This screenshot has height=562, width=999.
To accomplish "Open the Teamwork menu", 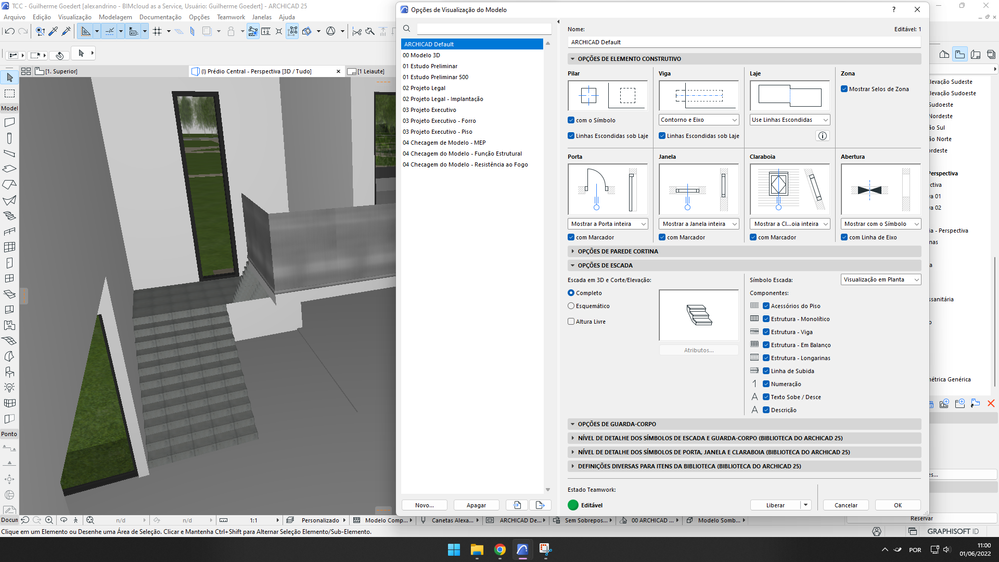I will coord(230,17).
